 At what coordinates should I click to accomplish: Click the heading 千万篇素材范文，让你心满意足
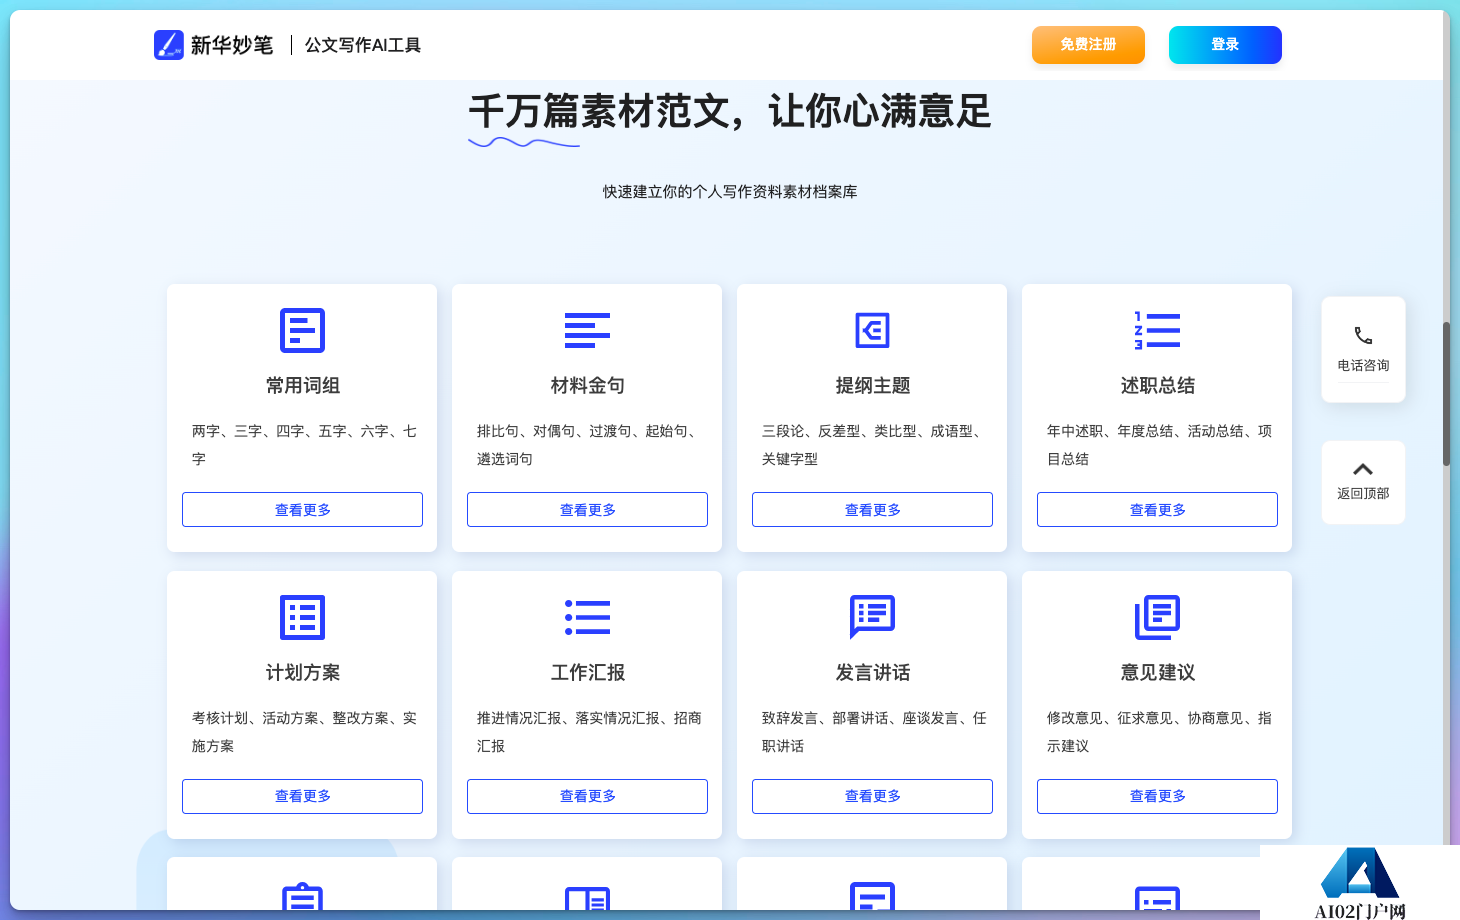[730, 111]
